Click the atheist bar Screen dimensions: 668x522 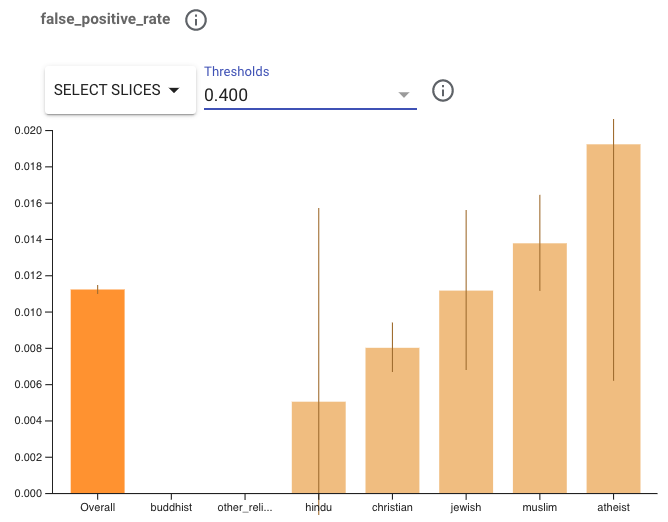tap(613, 318)
